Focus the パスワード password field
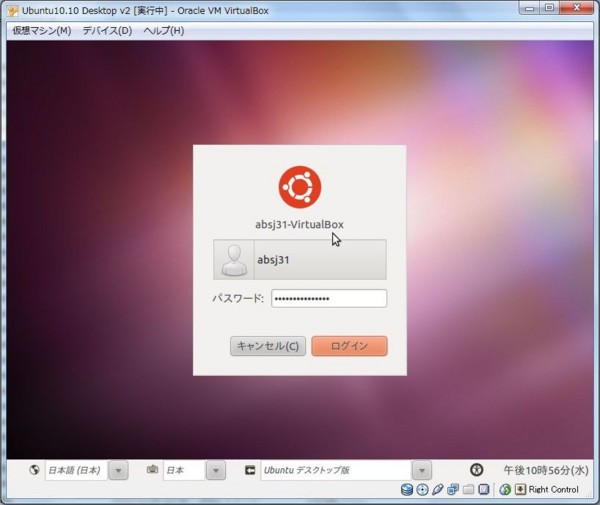Viewport: 600px width, 505px height. (329, 298)
